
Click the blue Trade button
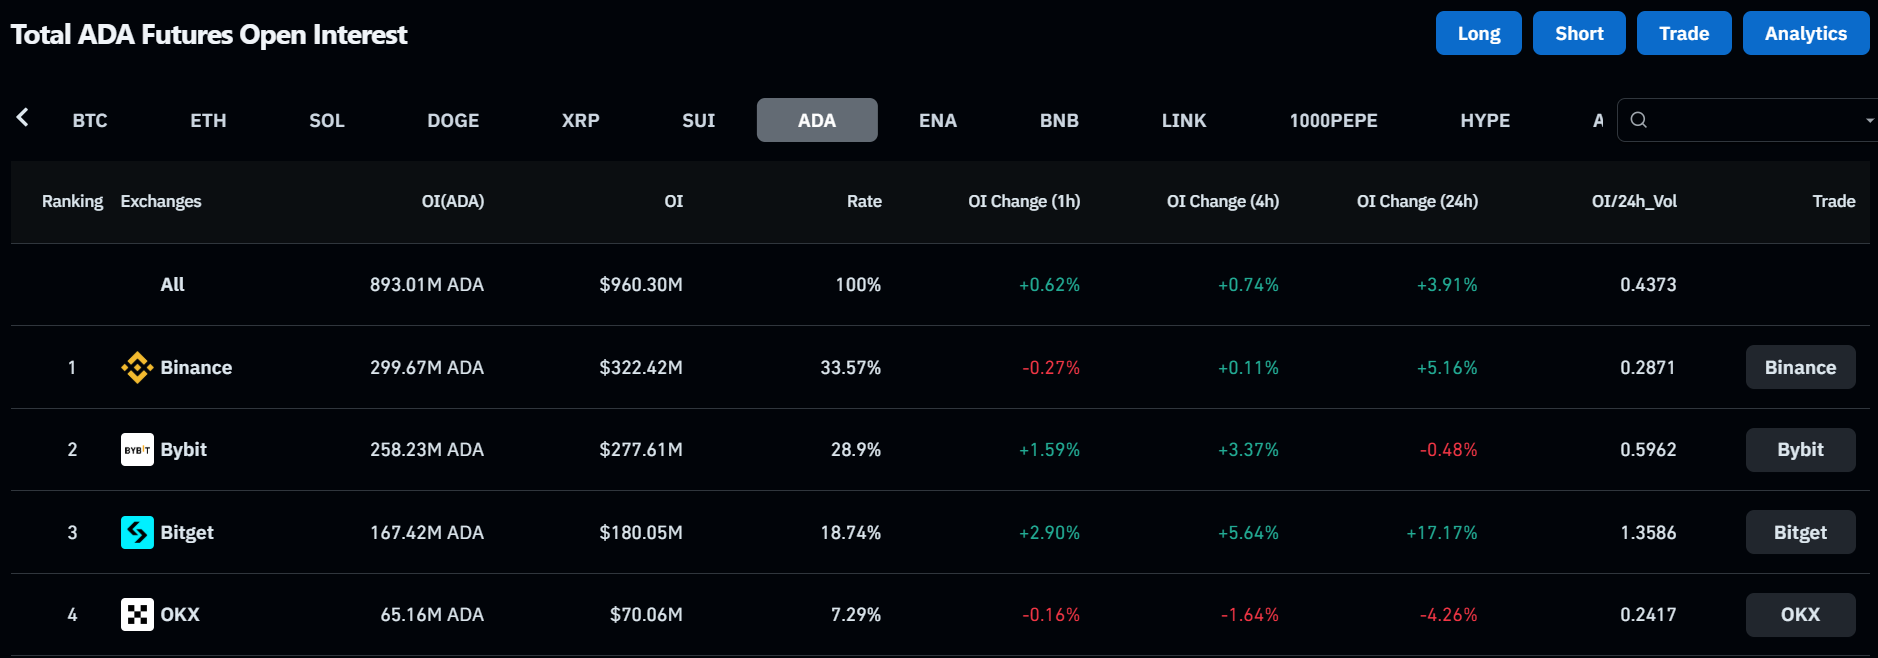pos(1684,34)
